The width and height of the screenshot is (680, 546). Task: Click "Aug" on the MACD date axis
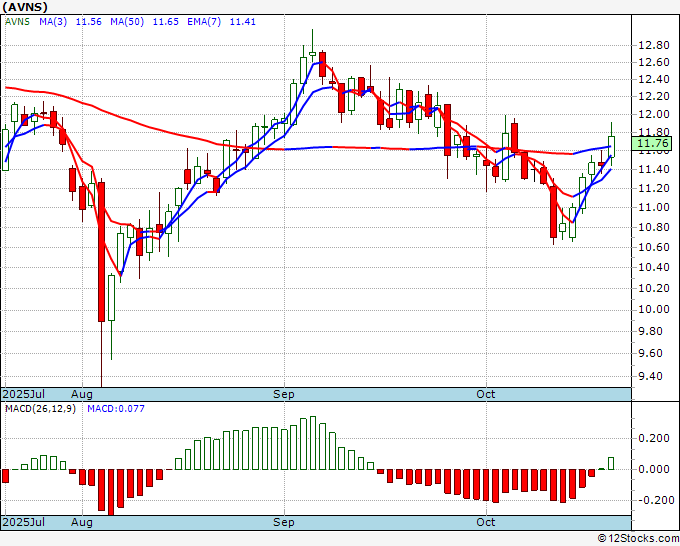(82, 522)
